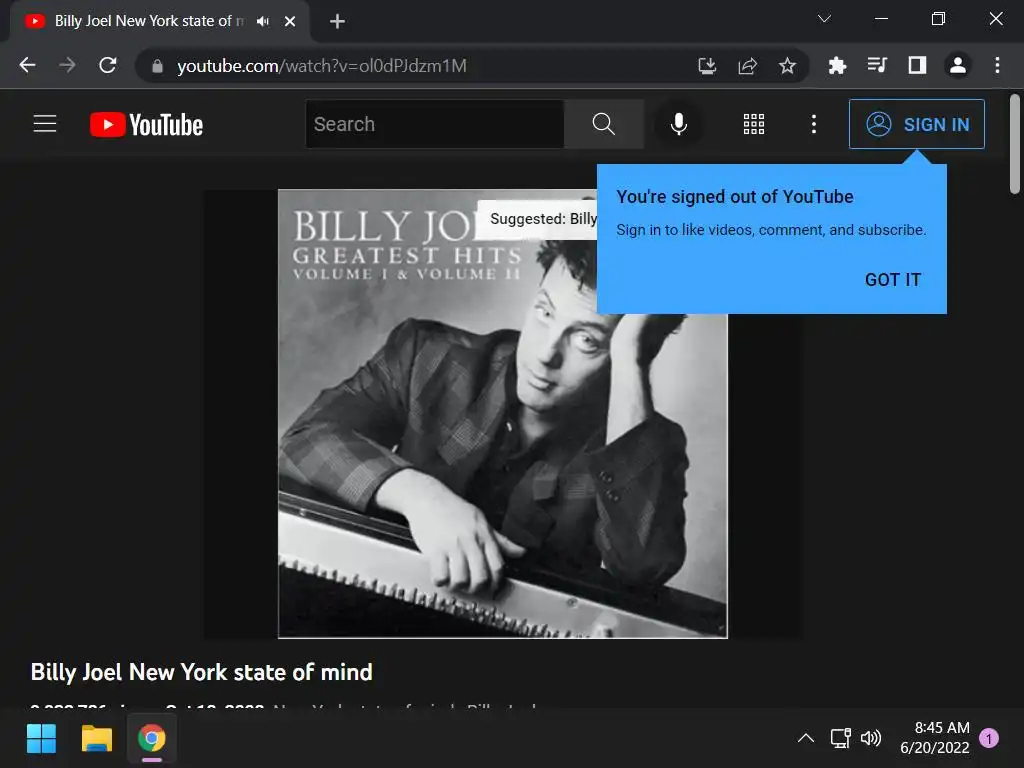Start voice search with the microphone
1024x768 pixels.
pyautogui.click(x=679, y=124)
